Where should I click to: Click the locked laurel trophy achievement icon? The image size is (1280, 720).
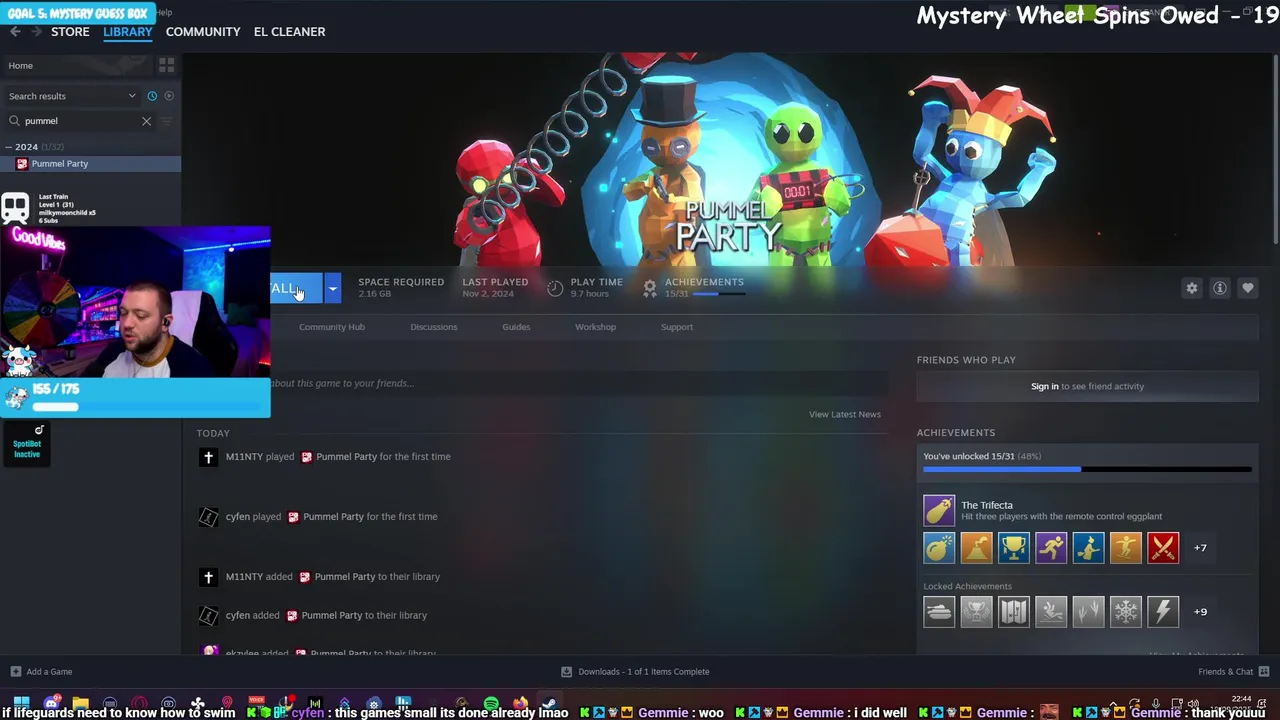(x=977, y=612)
